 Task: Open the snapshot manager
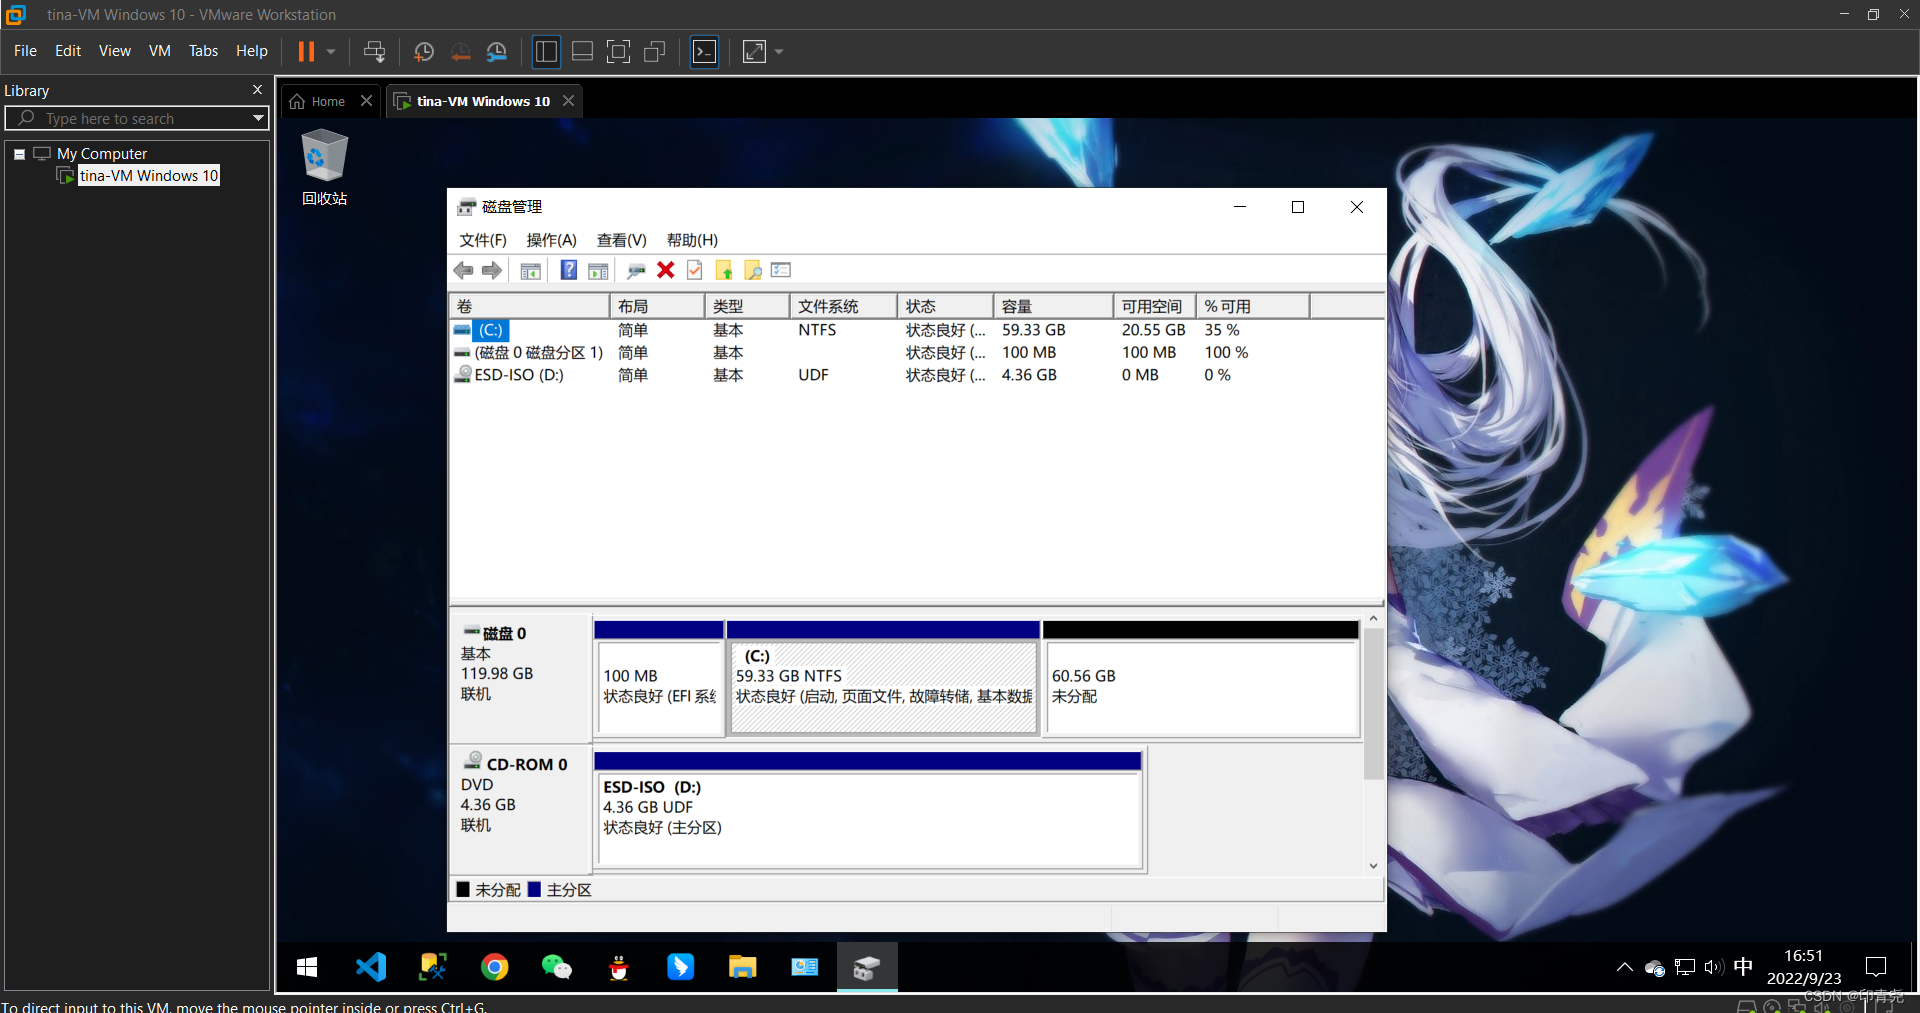tap(497, 51)
